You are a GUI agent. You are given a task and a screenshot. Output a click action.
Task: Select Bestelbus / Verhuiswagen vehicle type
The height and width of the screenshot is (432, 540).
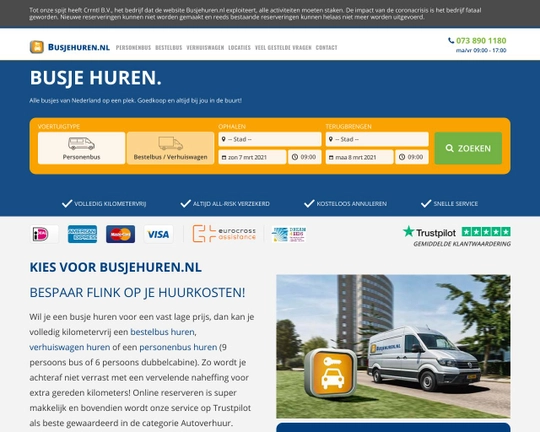170,148
